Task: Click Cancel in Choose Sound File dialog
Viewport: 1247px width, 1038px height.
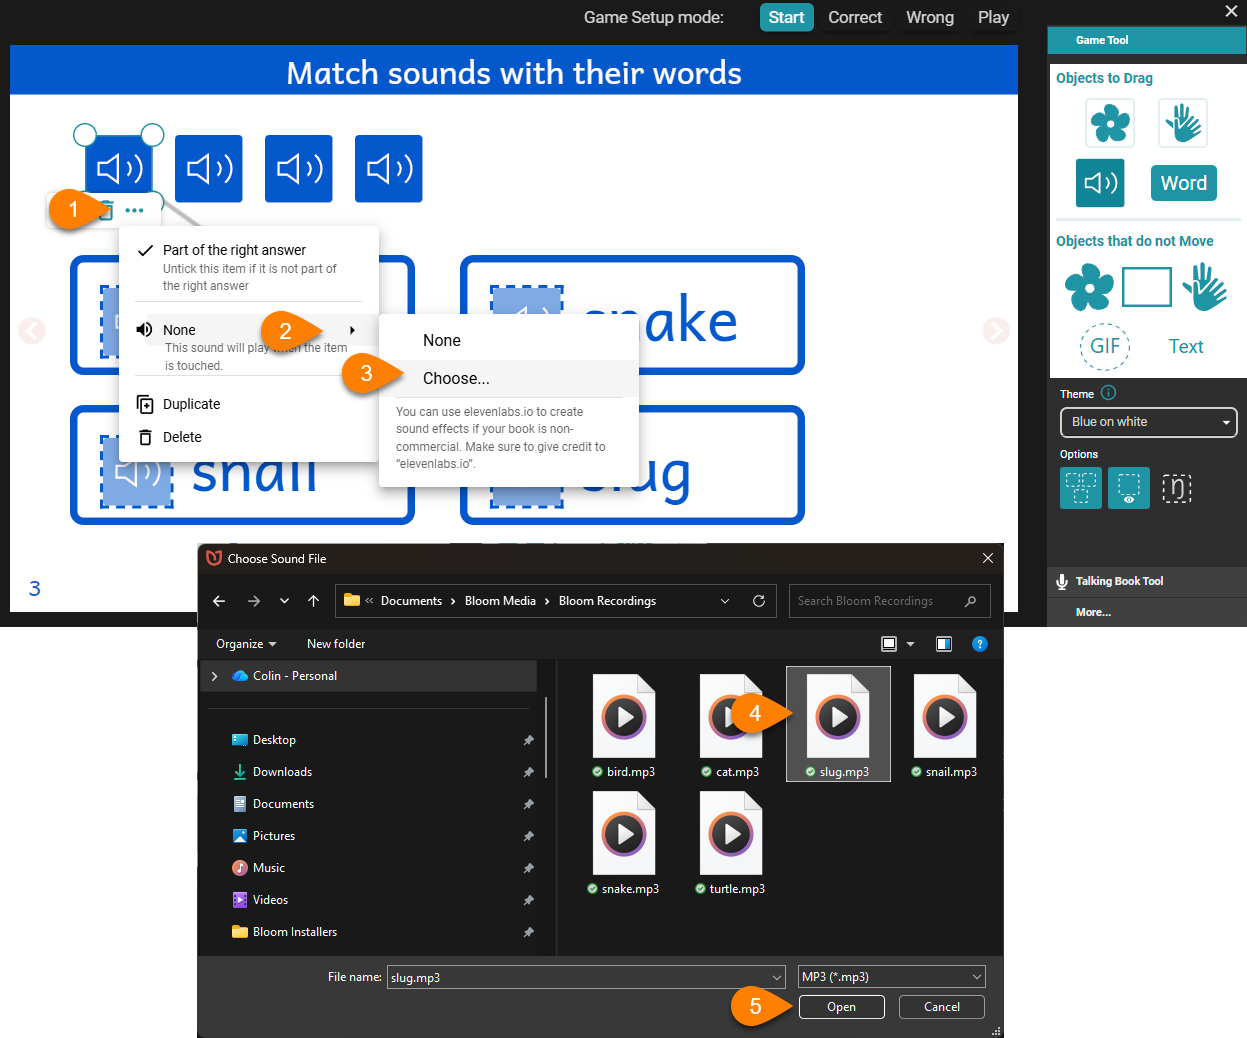Action: (x=941, y=1007)
